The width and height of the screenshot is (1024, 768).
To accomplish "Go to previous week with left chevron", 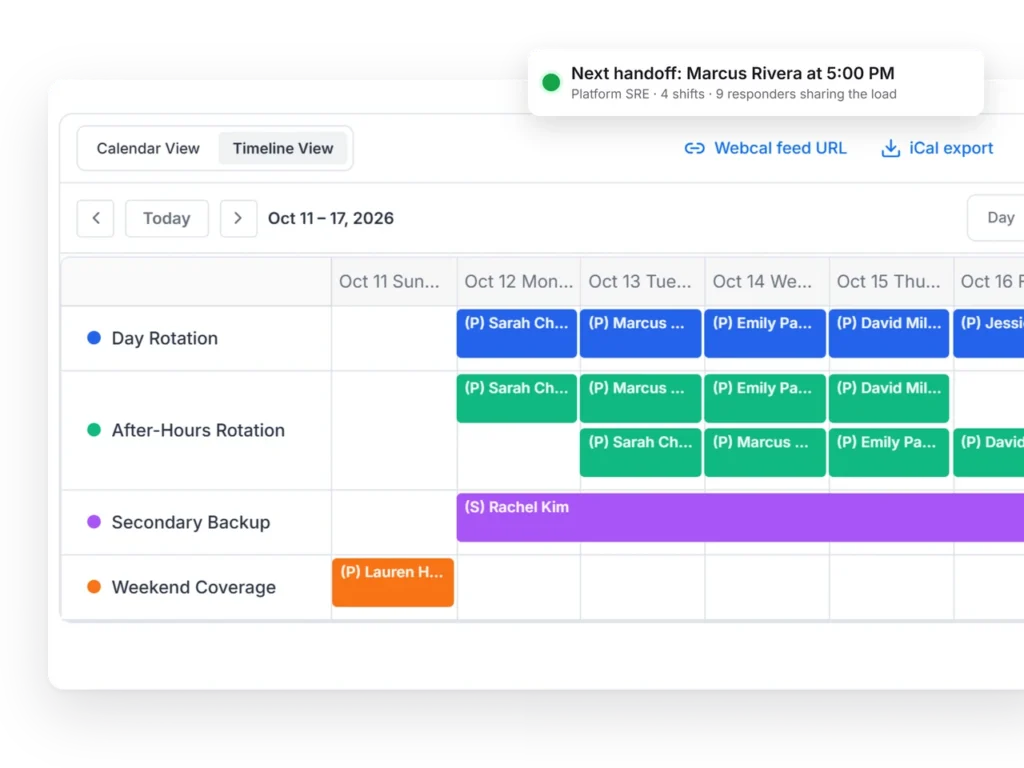I will [95, 218].
